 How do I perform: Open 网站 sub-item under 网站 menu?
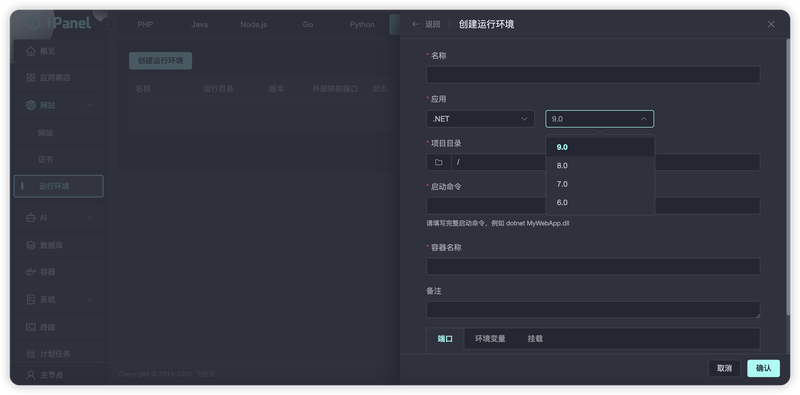45,133
